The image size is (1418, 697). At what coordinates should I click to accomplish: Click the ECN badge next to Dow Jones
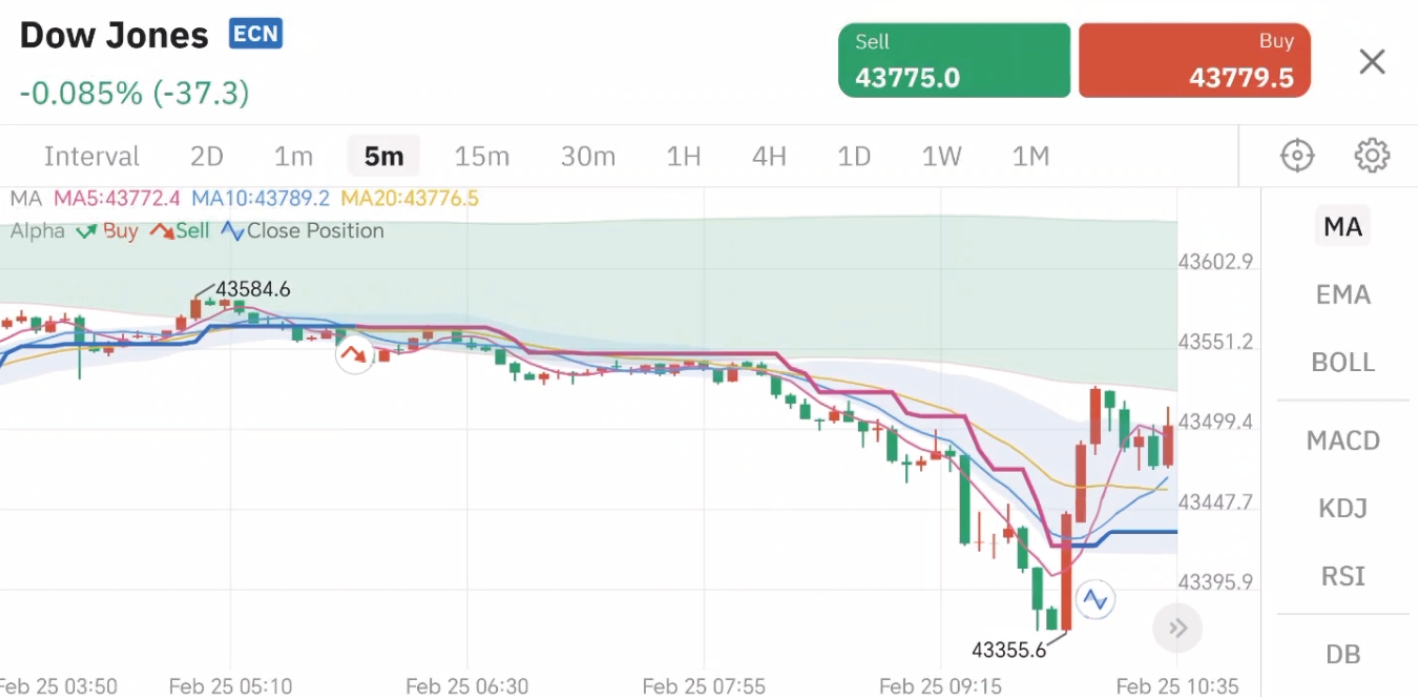(255, 33)
